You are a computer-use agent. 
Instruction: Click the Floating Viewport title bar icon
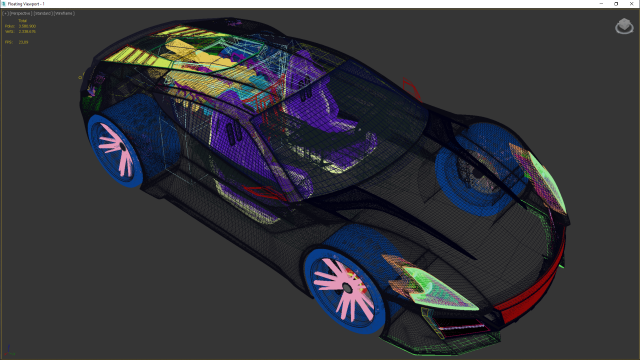click(x=4, y=4)
